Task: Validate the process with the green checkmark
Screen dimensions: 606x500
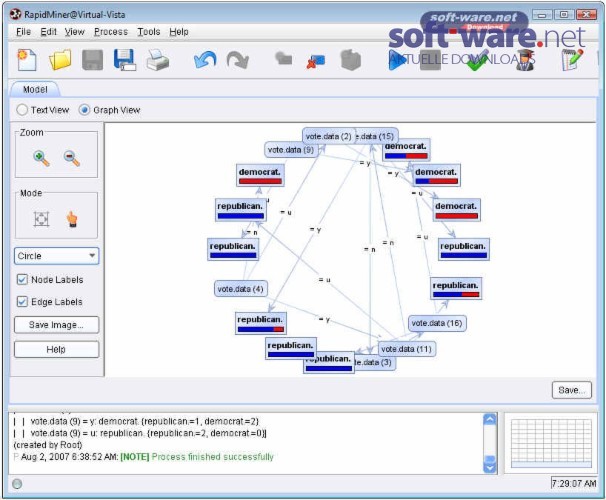Action: click(x=477, y=62)
